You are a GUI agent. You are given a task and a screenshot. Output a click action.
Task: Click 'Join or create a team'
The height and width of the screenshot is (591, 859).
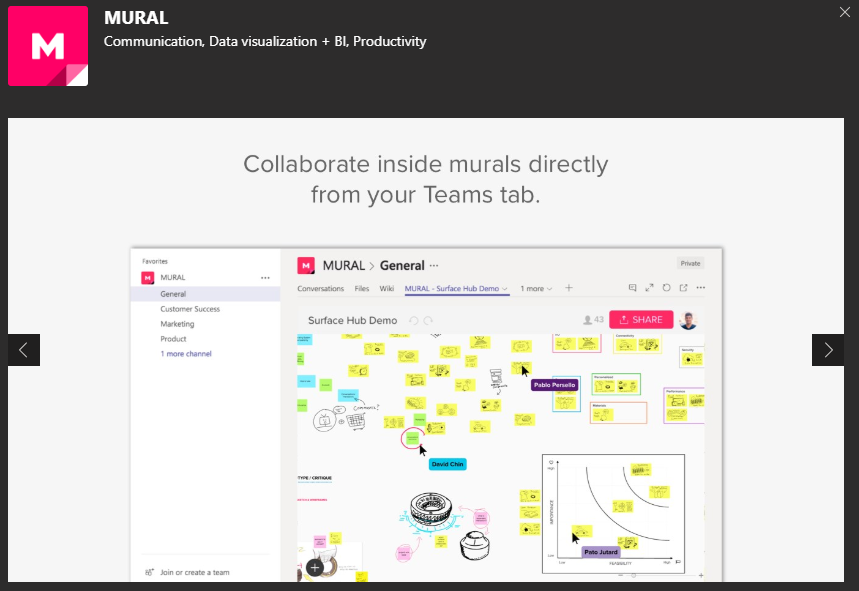[x=187, y=572]
